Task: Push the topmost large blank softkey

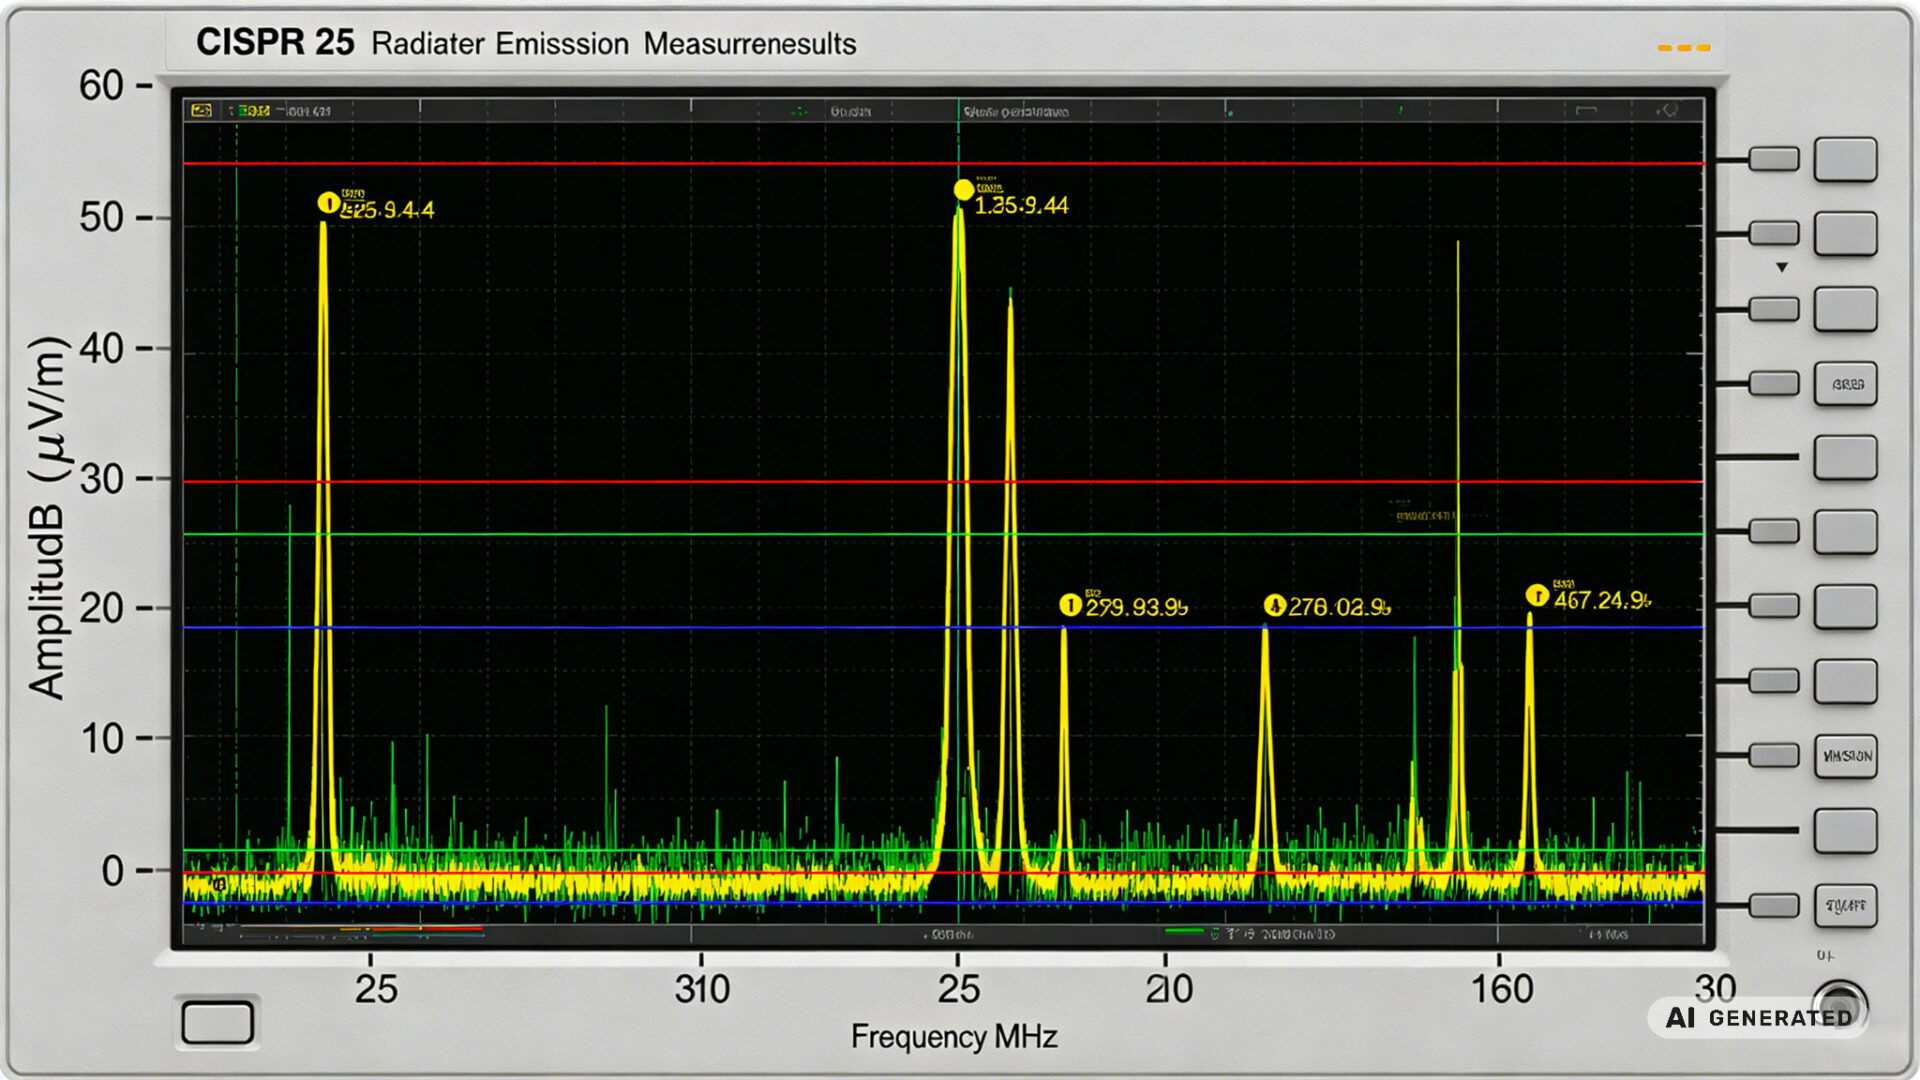Action: tap(1845, 160)
